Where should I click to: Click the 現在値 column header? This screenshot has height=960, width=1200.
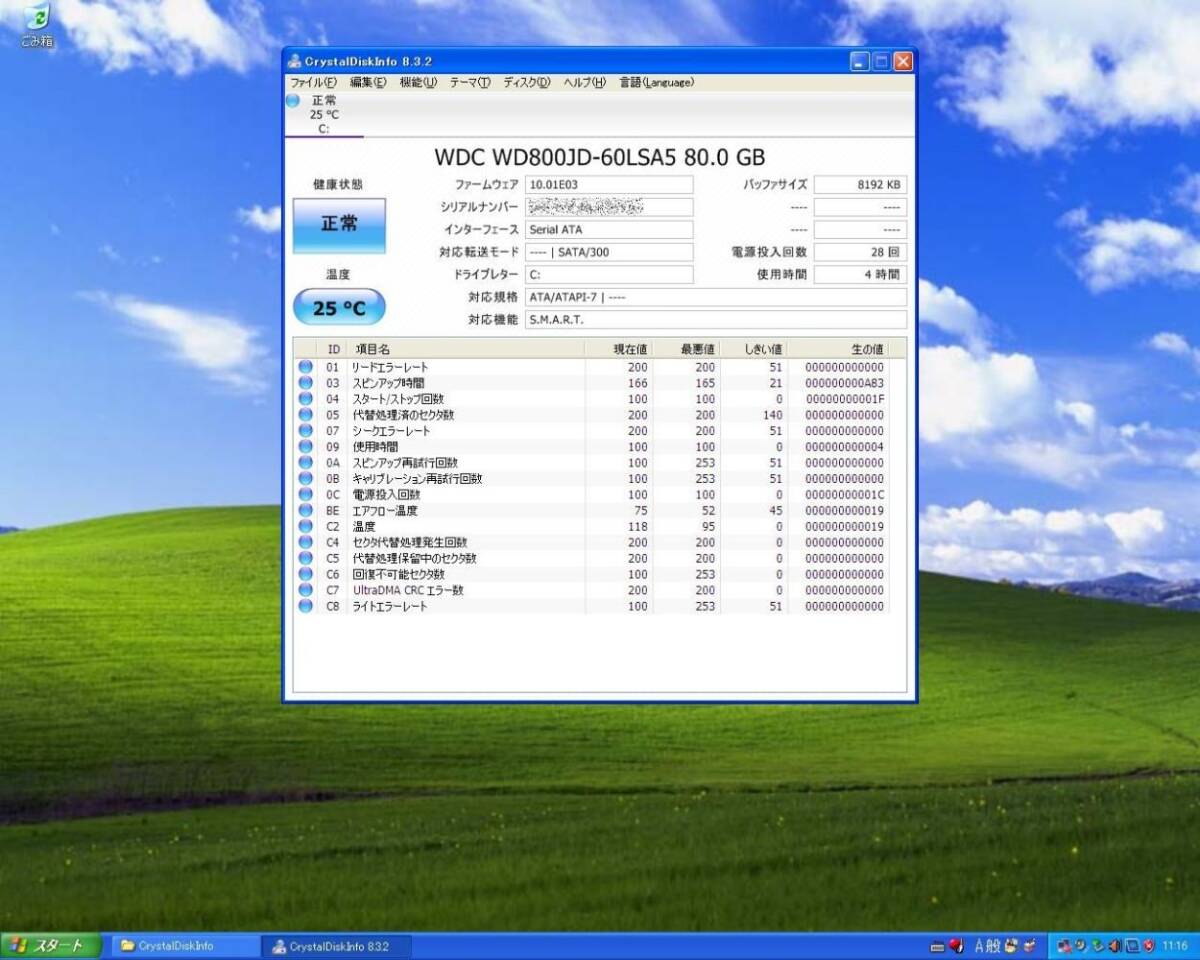(x=618, y=349)
